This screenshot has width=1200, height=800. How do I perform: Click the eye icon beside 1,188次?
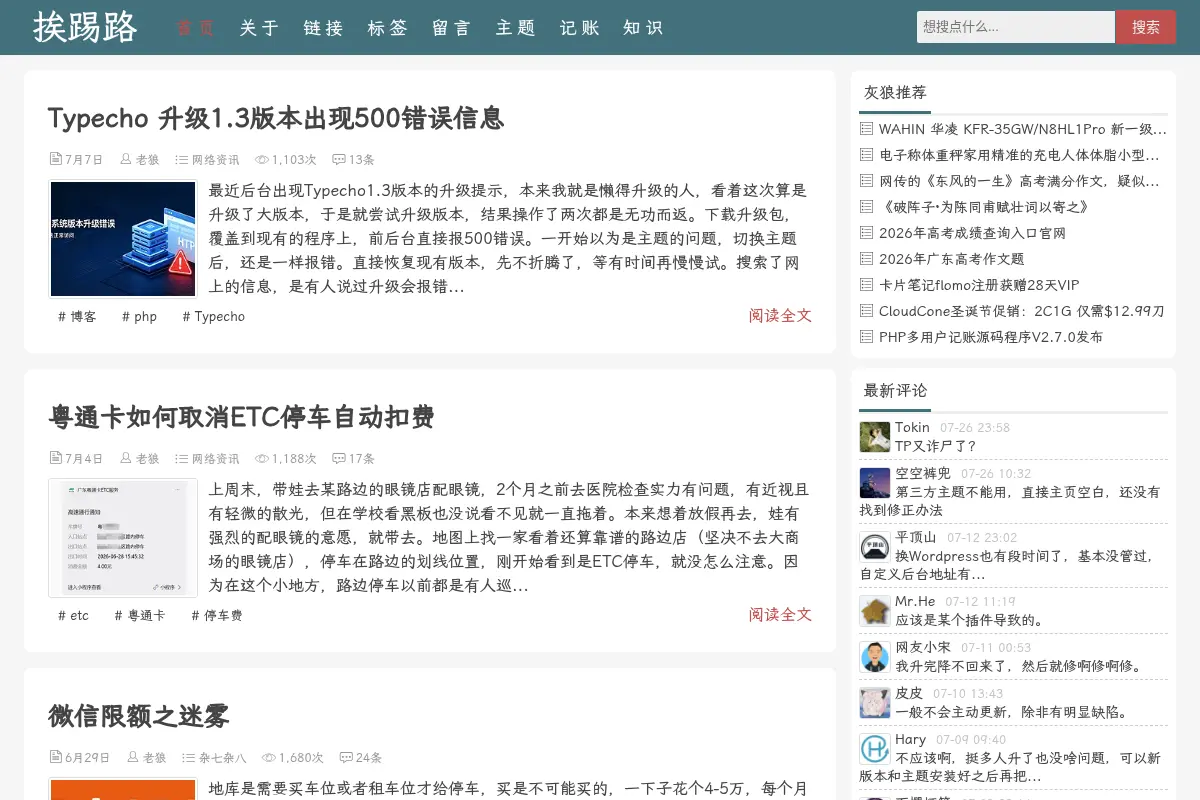(262, 458)
